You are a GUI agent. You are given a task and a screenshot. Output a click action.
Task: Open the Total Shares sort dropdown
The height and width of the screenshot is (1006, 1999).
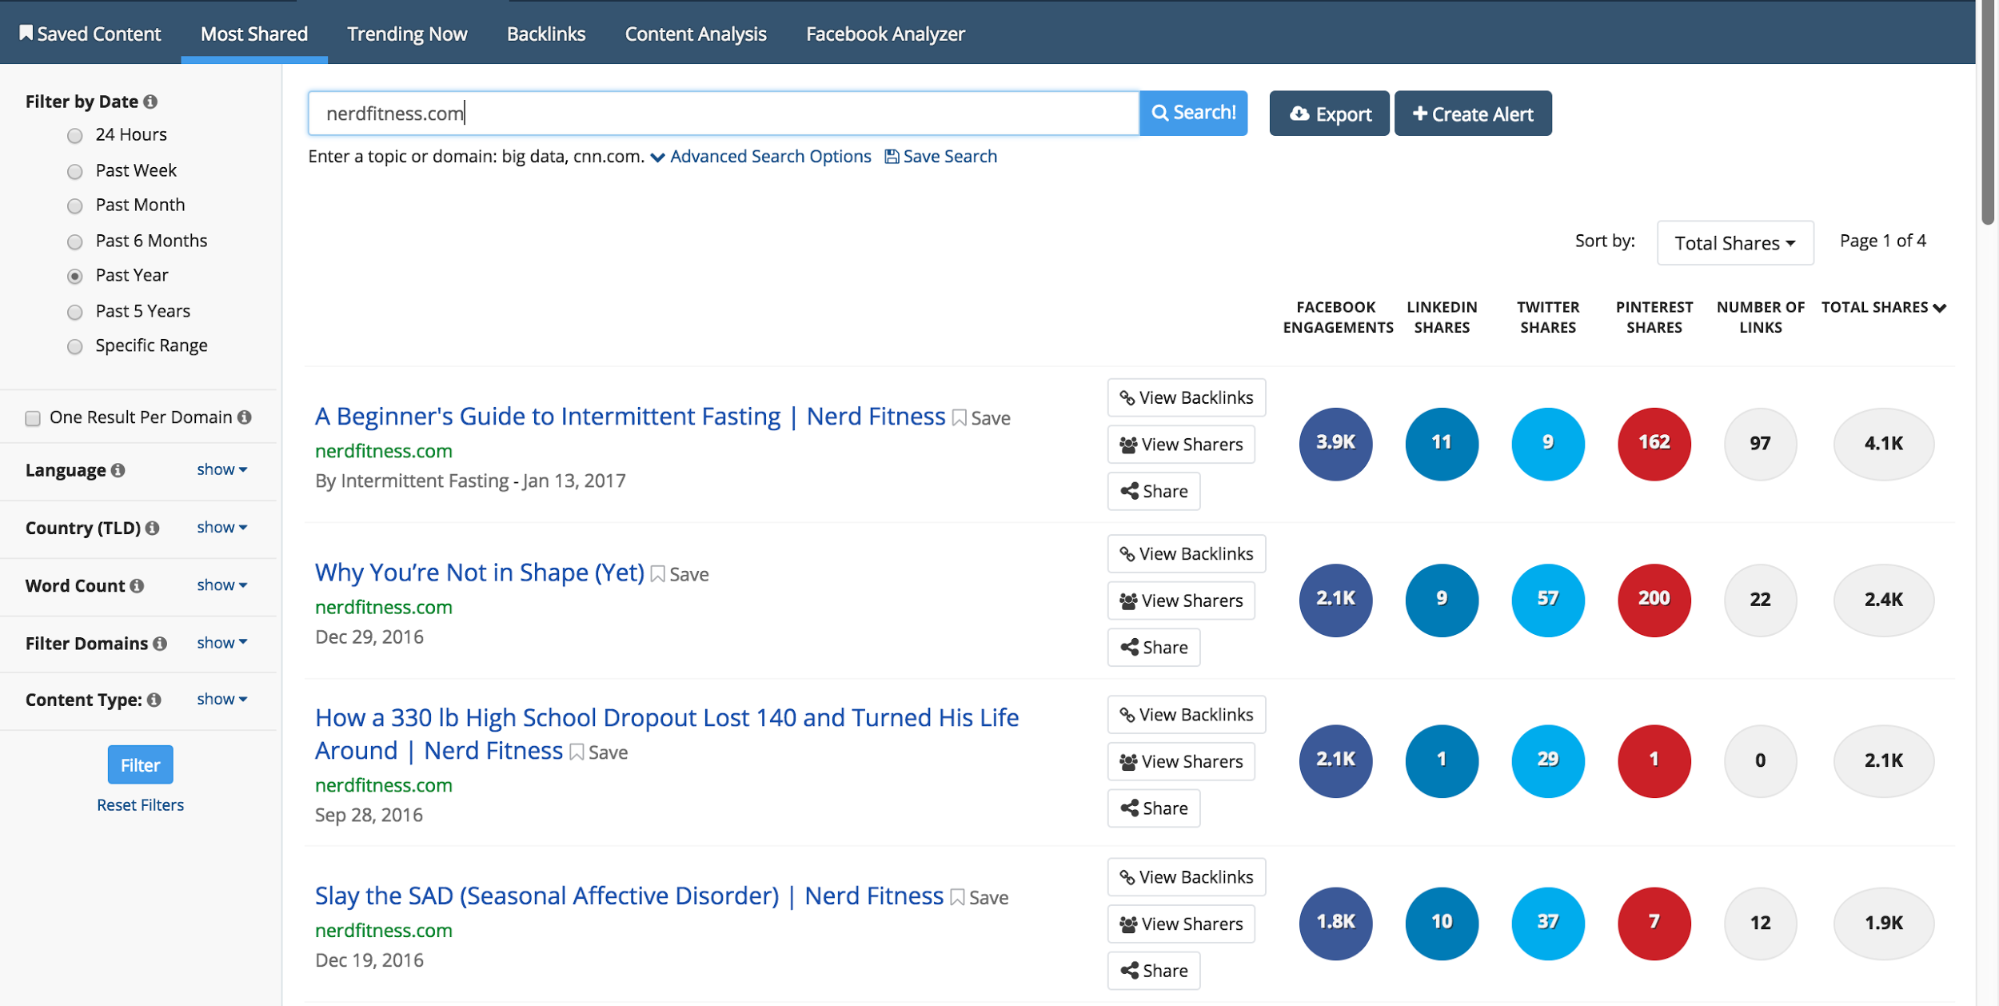click(1735, 243)
